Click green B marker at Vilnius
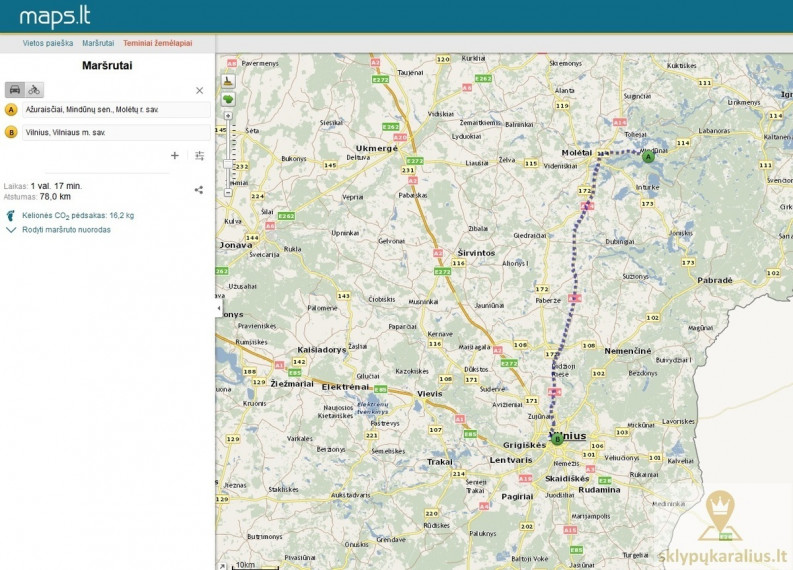 pyautogui.click(x=557, y=439)
